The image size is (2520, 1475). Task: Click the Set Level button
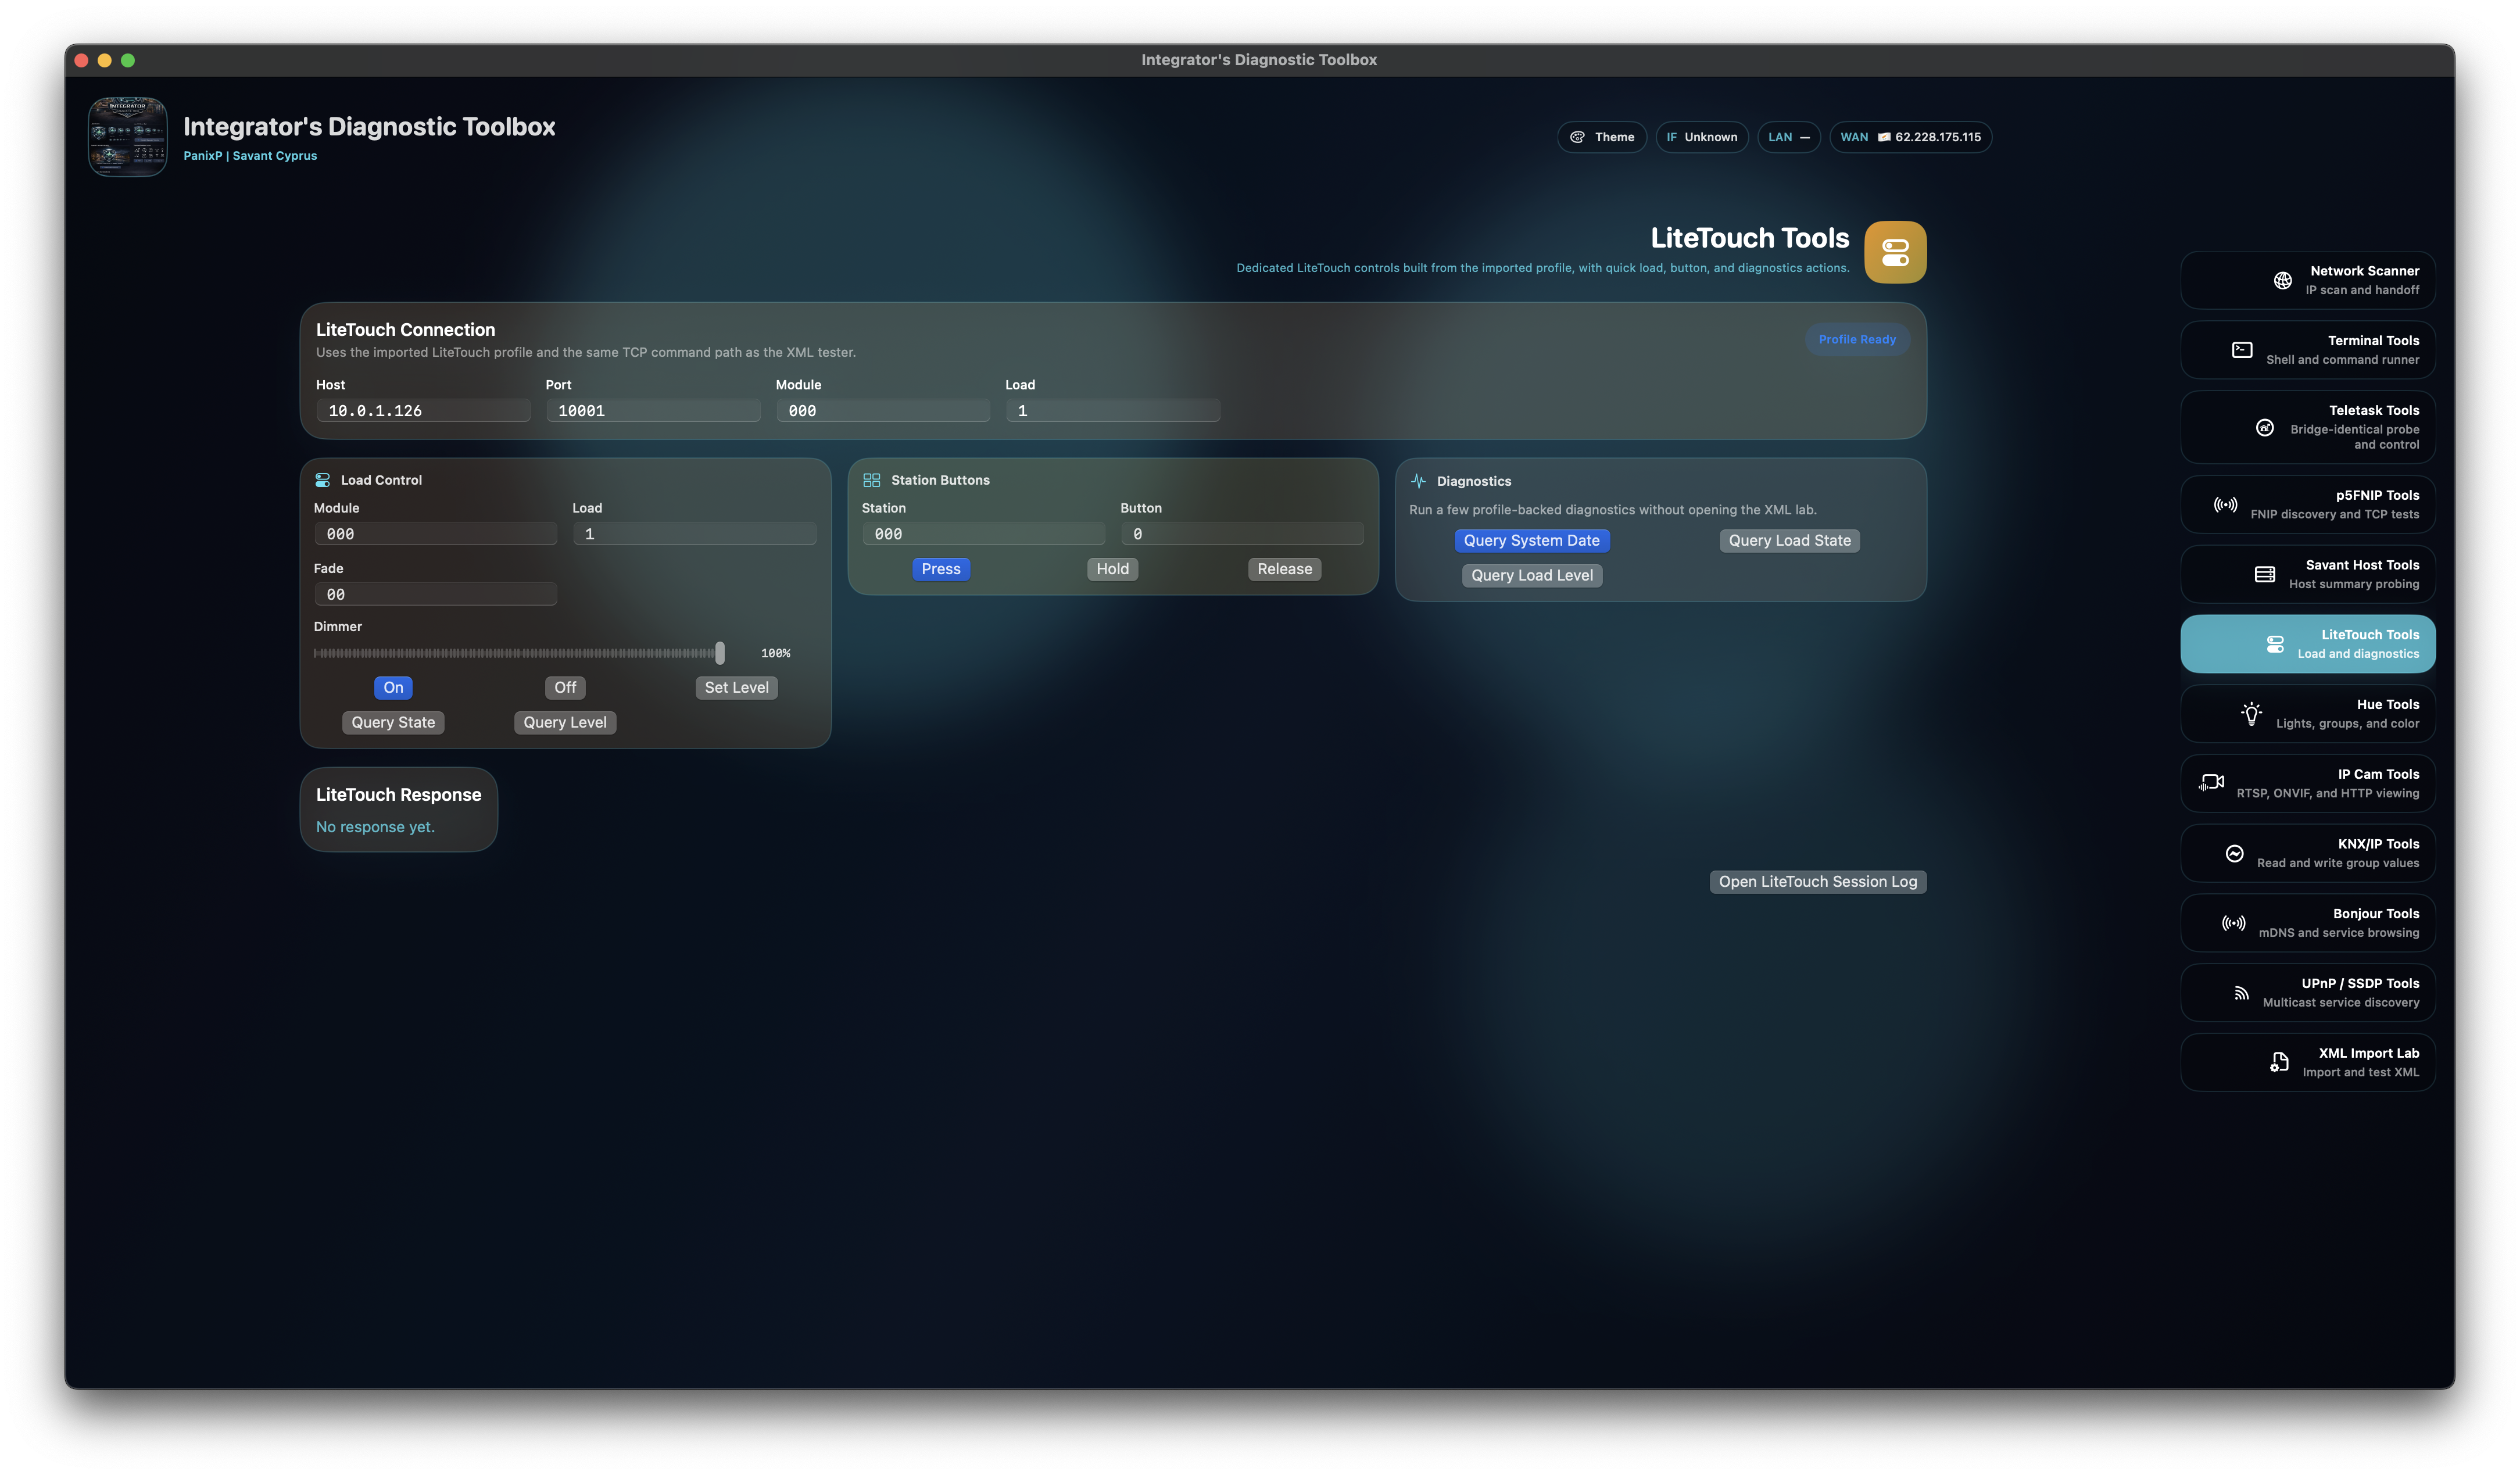coord(736,688)
